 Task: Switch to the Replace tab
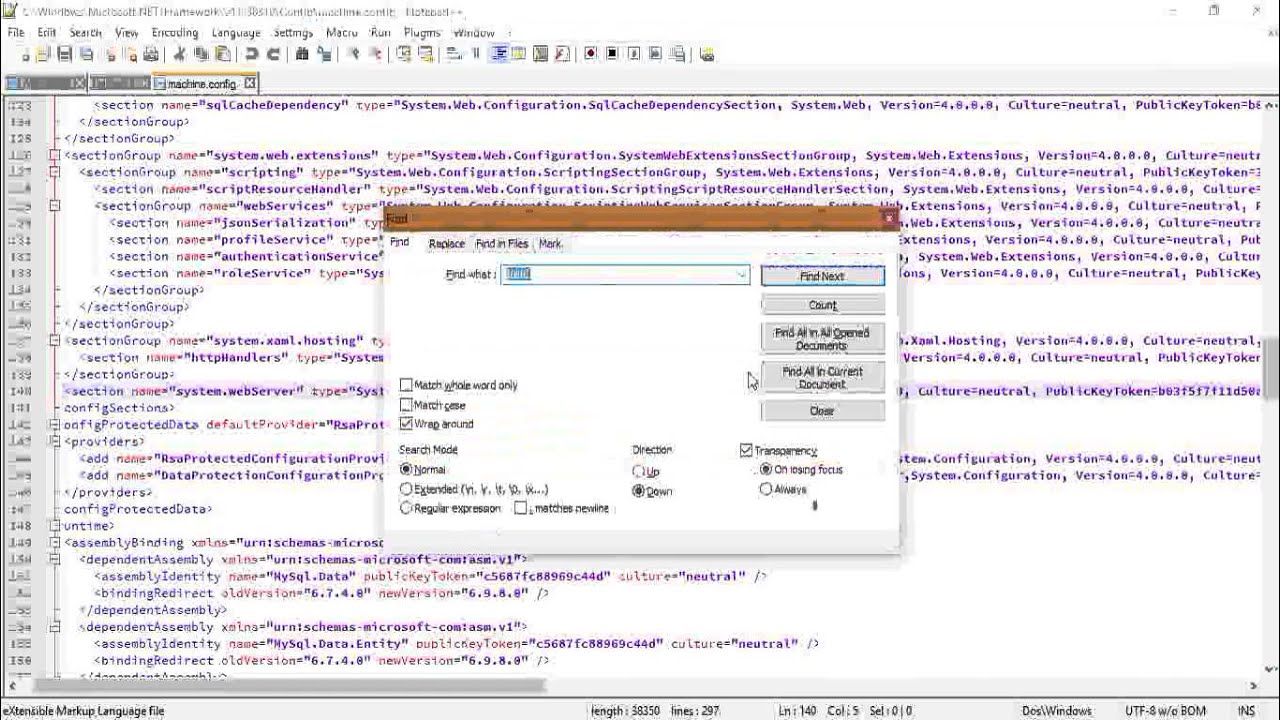pos(446,244)
